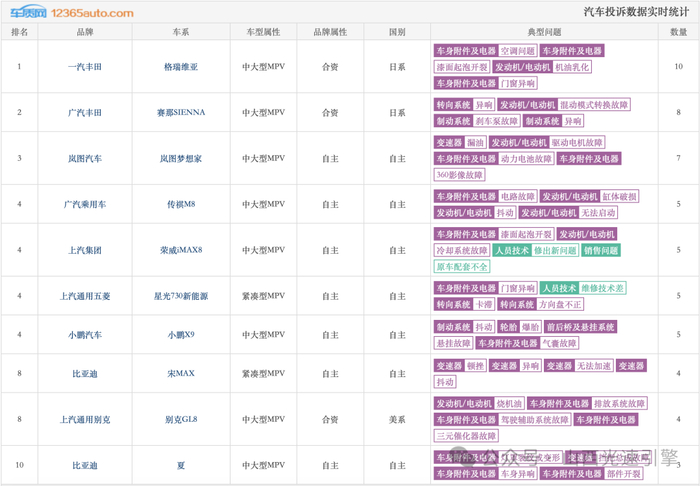This screenshot has width=700, height=486.
Task: Open the 星光730新能源 series link
Action: [181, 296]
